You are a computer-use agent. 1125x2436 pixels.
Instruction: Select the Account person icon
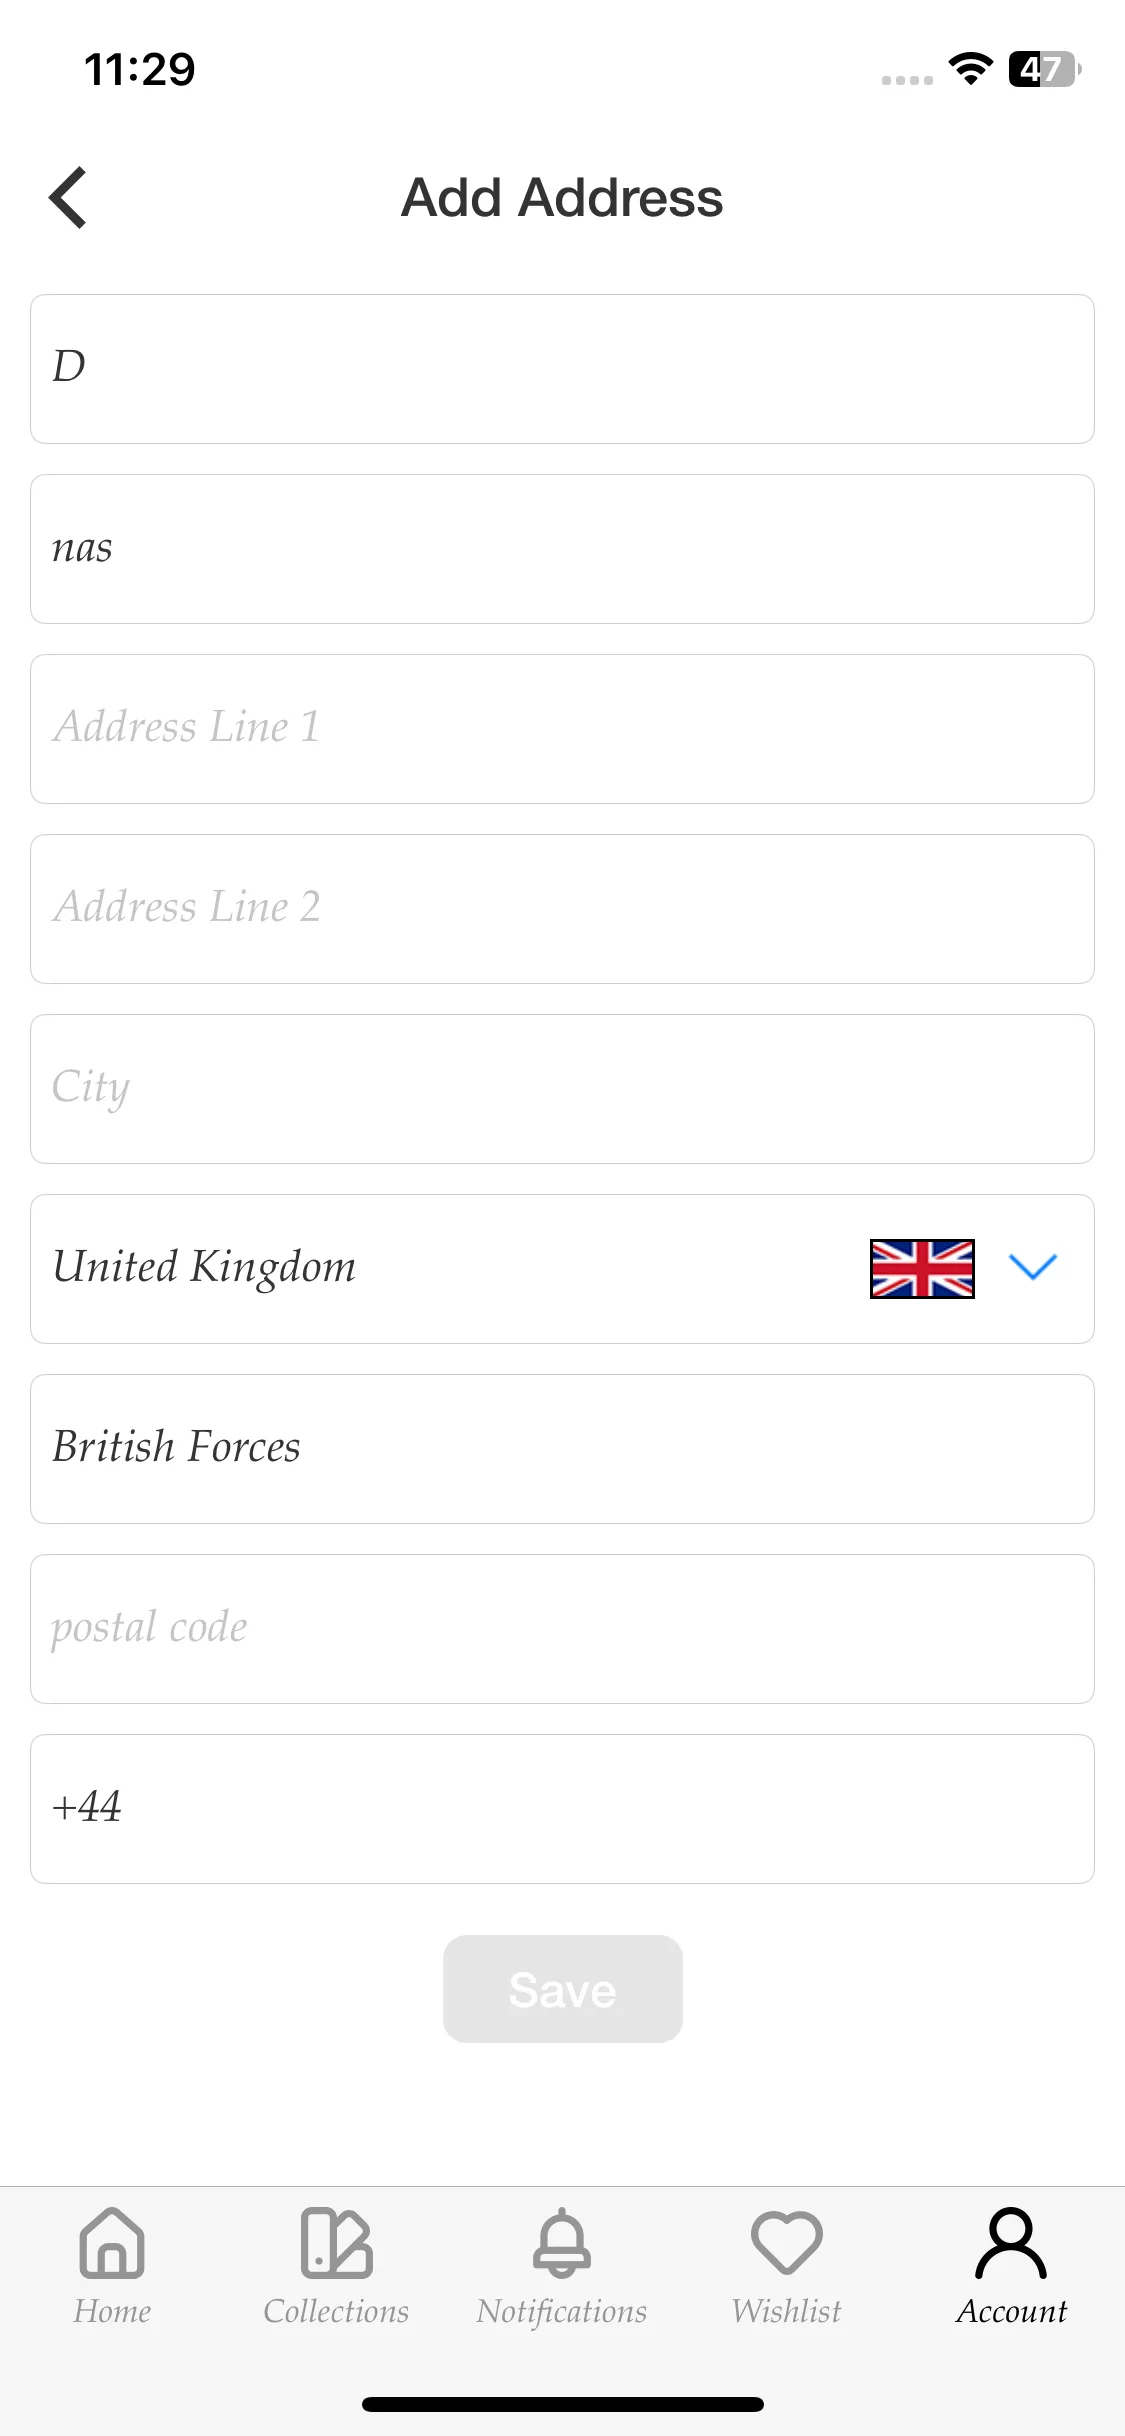[1011, 2243]
